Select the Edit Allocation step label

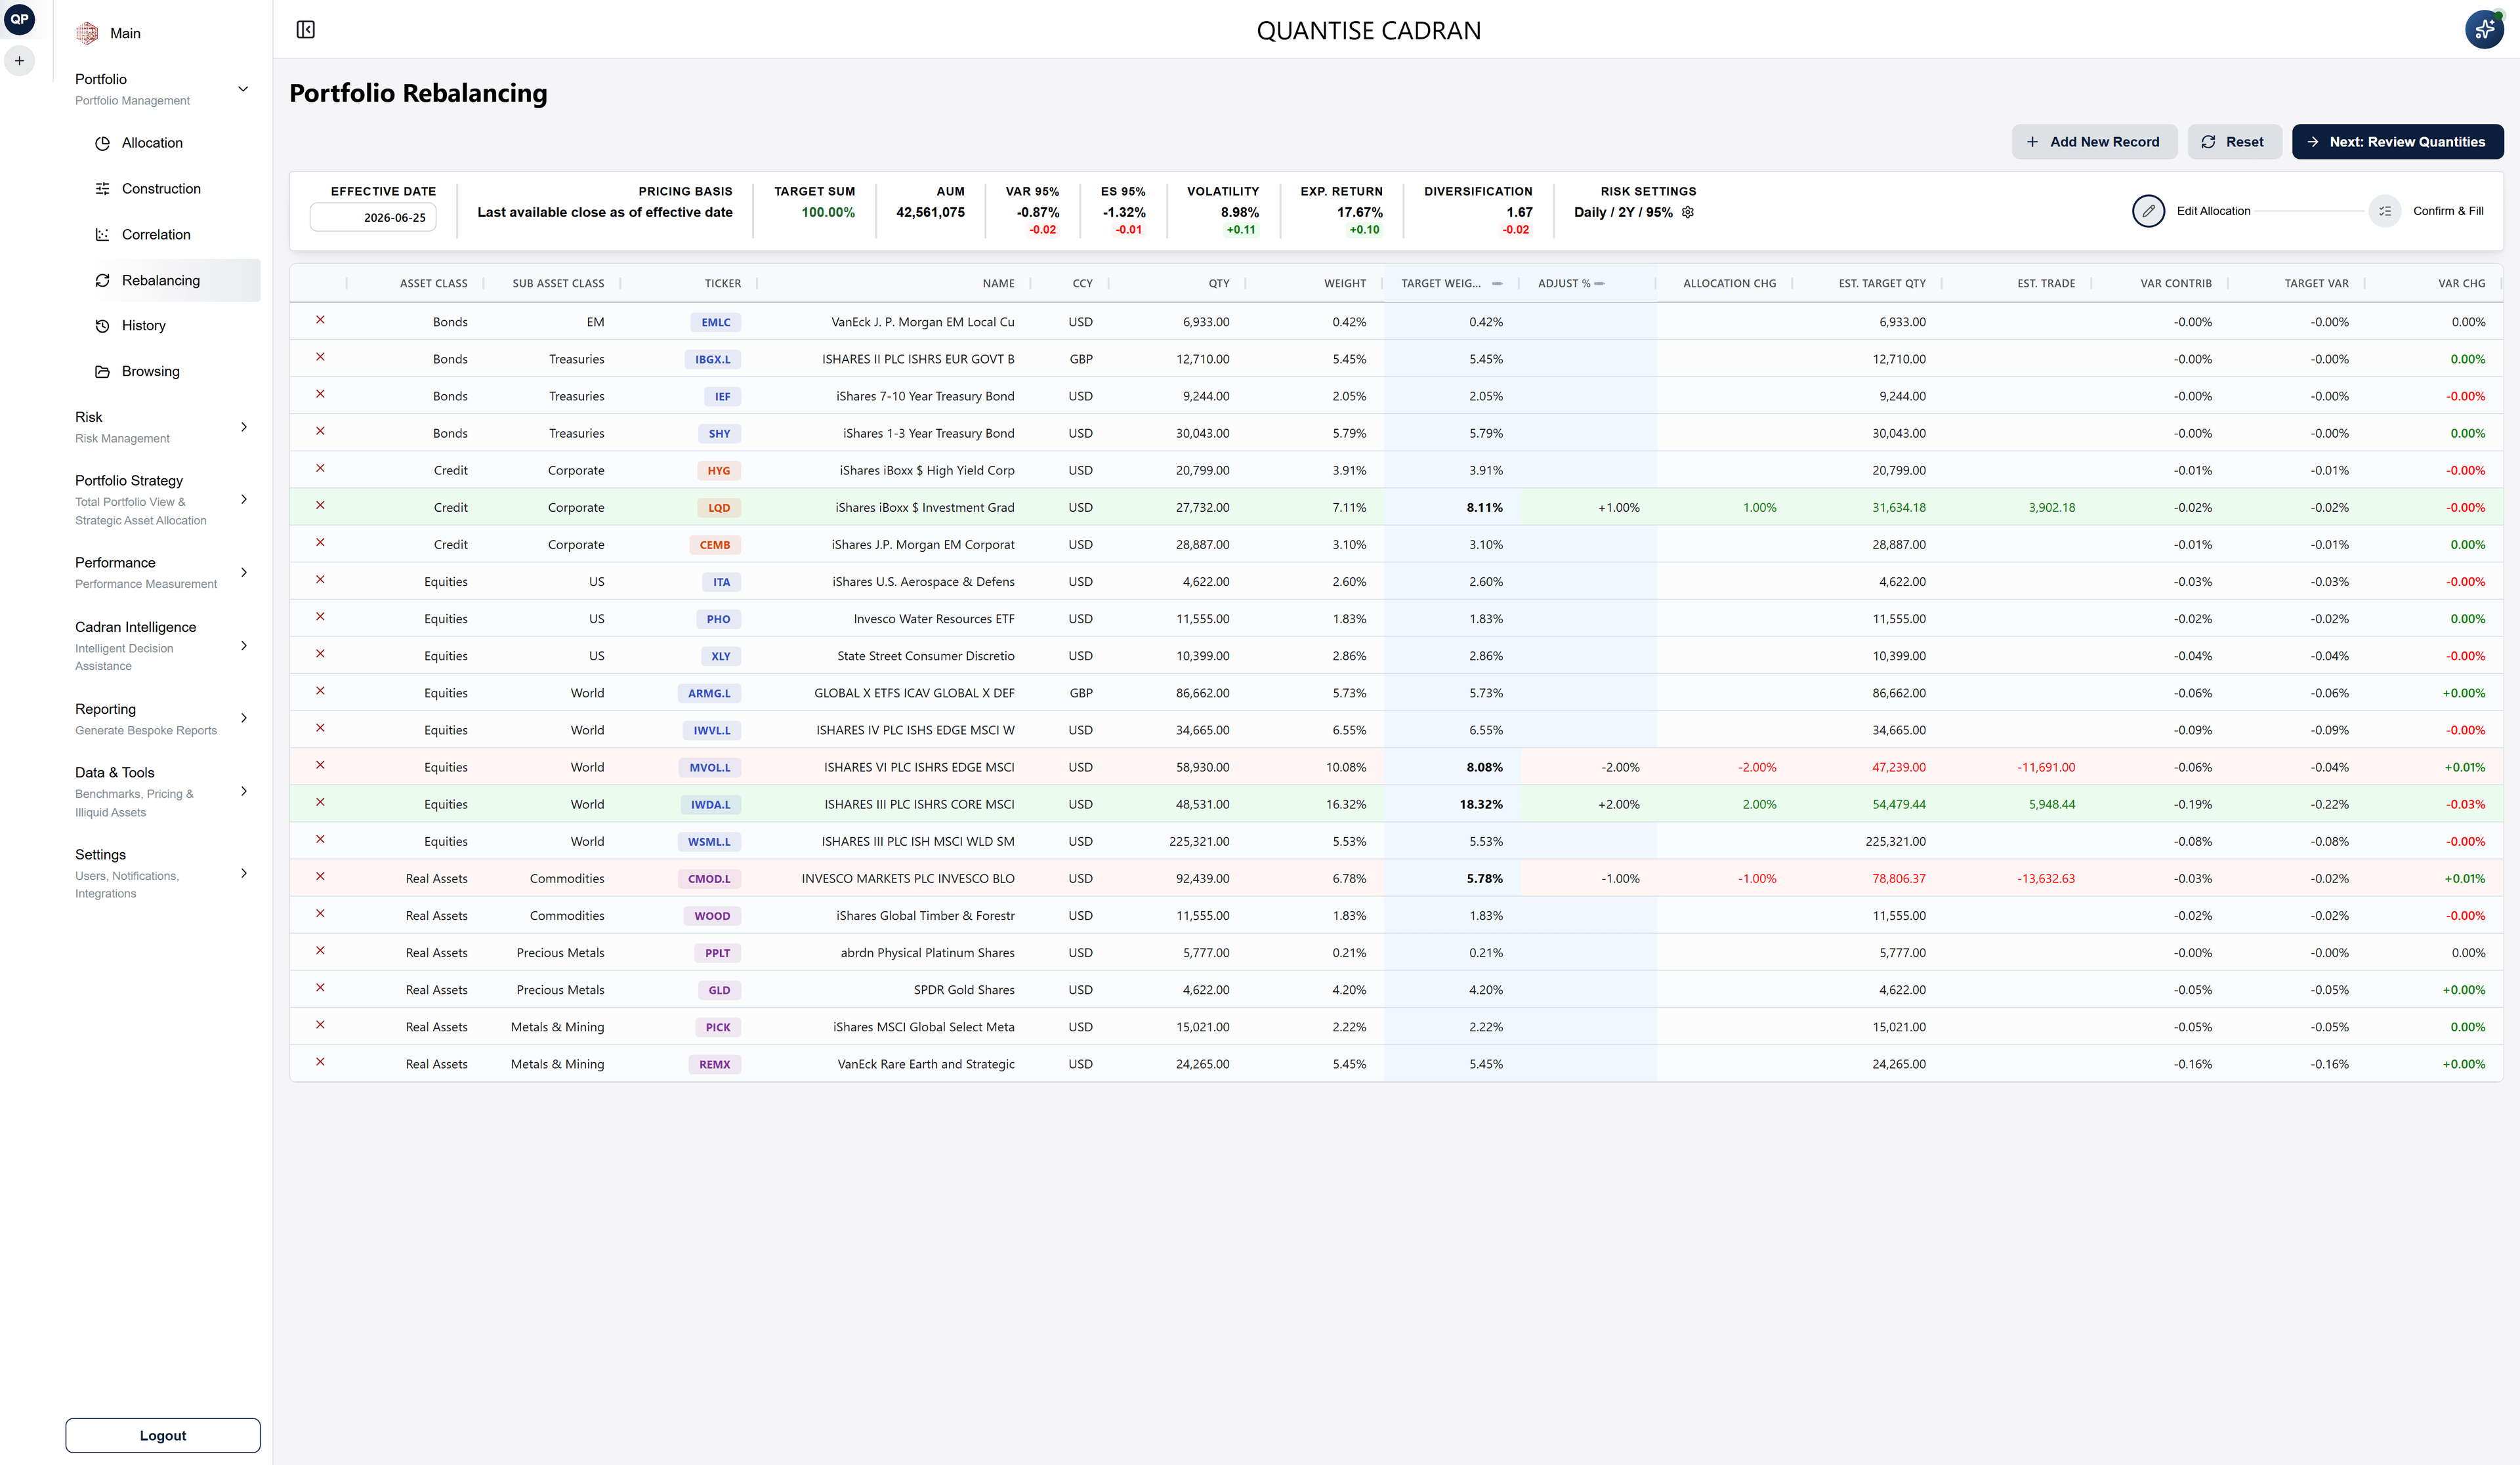pyautogui.click(x=2213, y=211)
